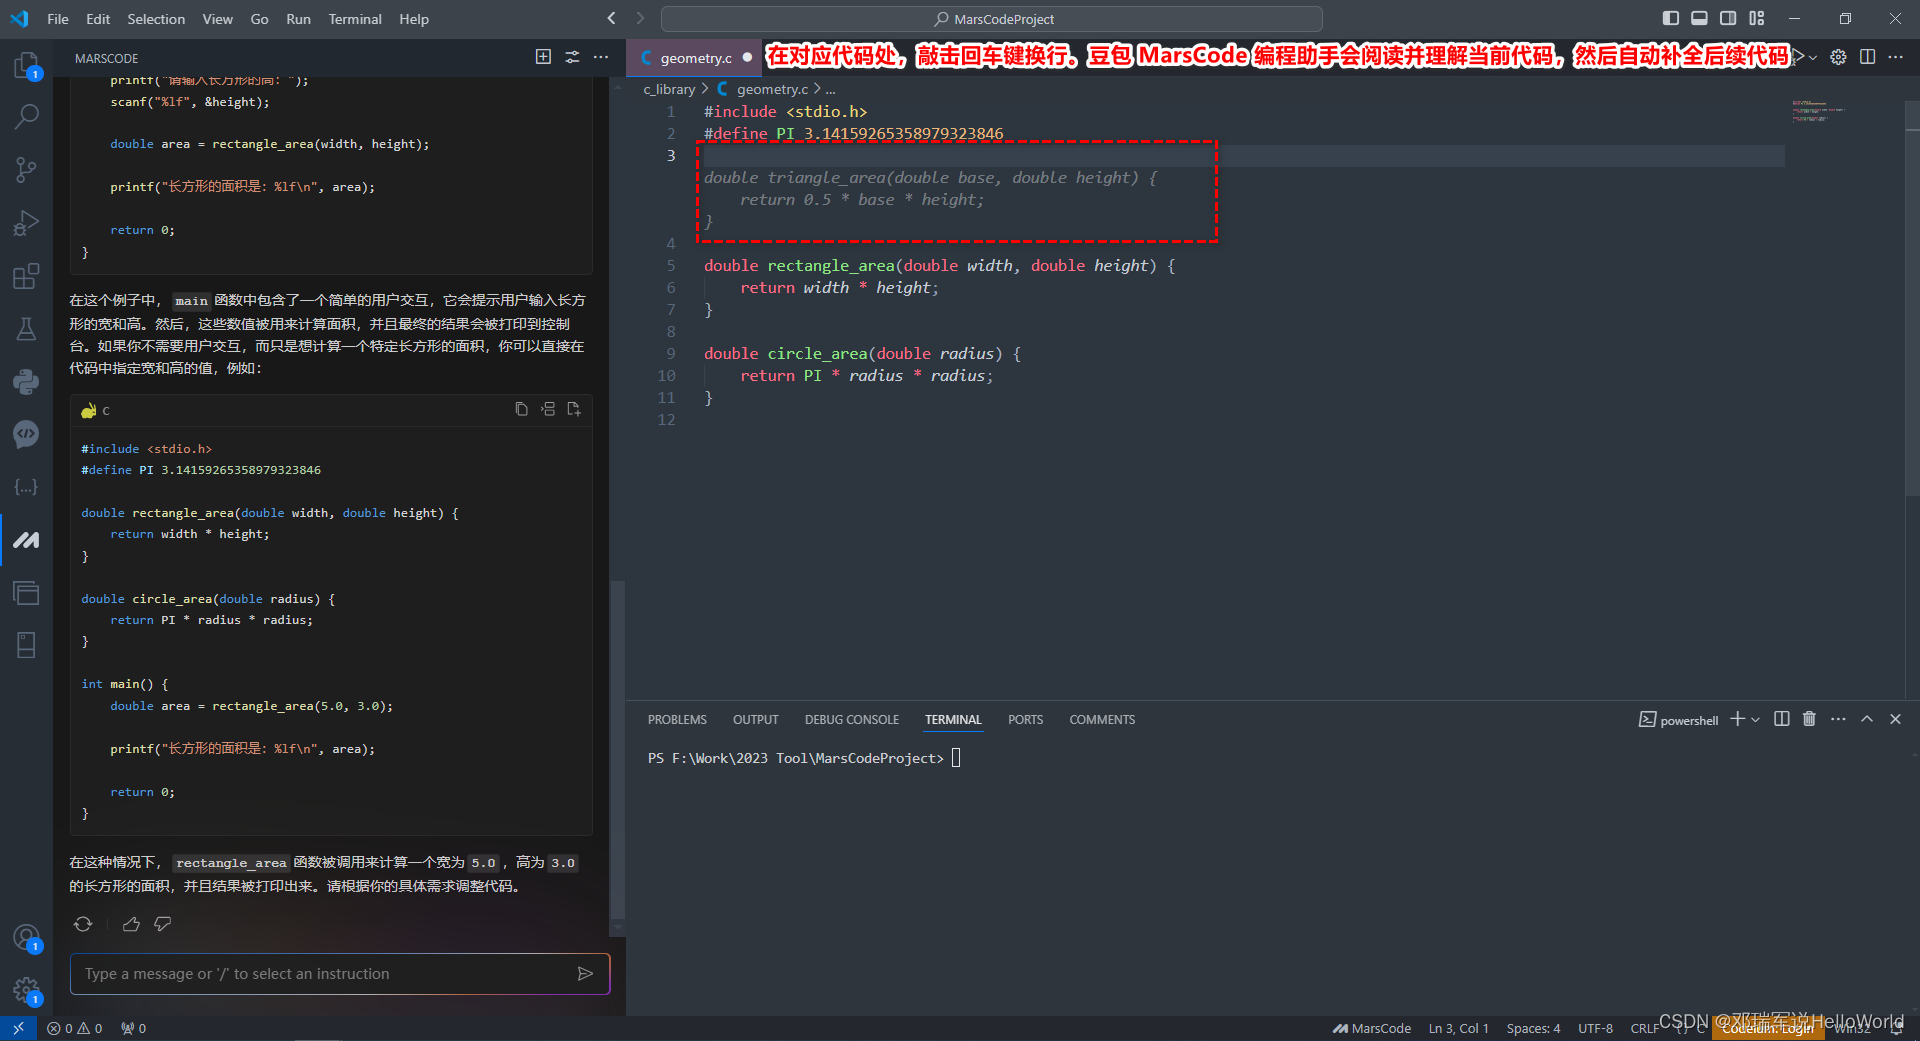This screenshot has width=1920, height=1041.
Task: Click the regenerate response icon
Action: coord(83,924)
